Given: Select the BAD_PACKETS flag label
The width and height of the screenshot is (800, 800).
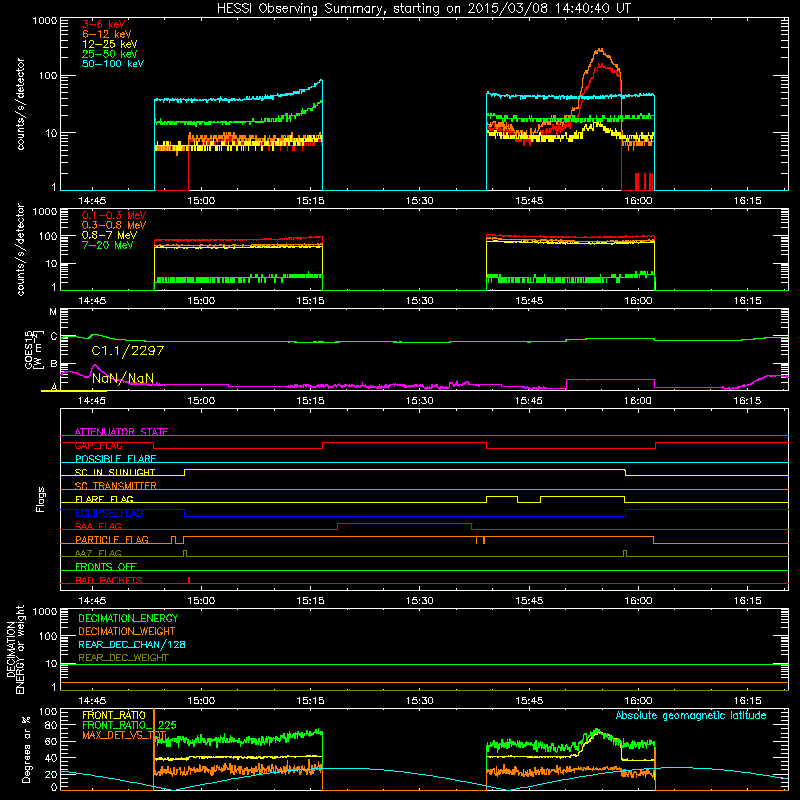Looking at the screenshot, I should click(x=109, y=580).
